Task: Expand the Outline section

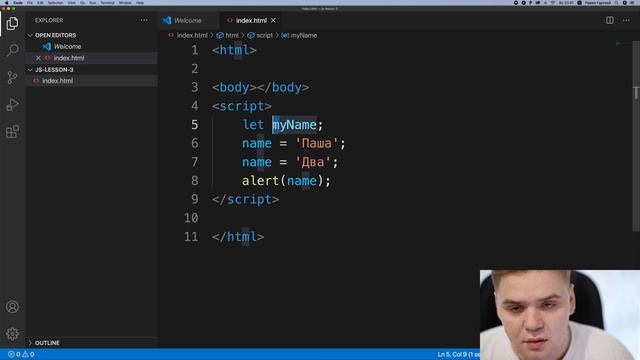Action: [x=30, y=343]
